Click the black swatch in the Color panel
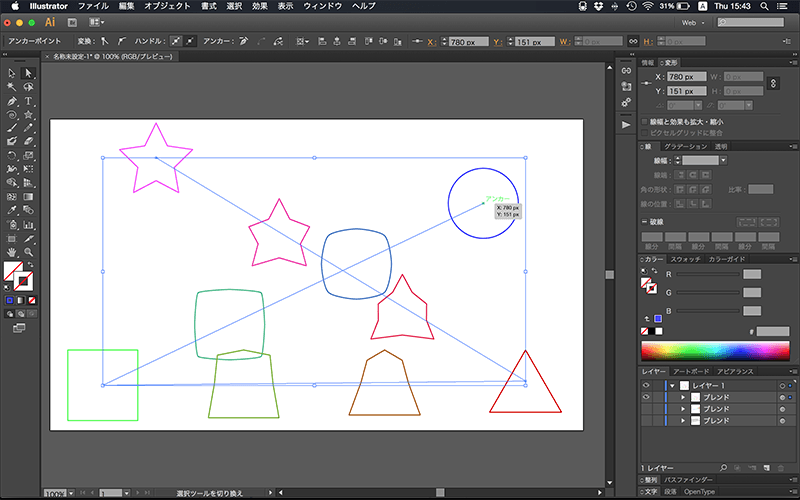This screenshot has height=500, width=800. [652, 331]
